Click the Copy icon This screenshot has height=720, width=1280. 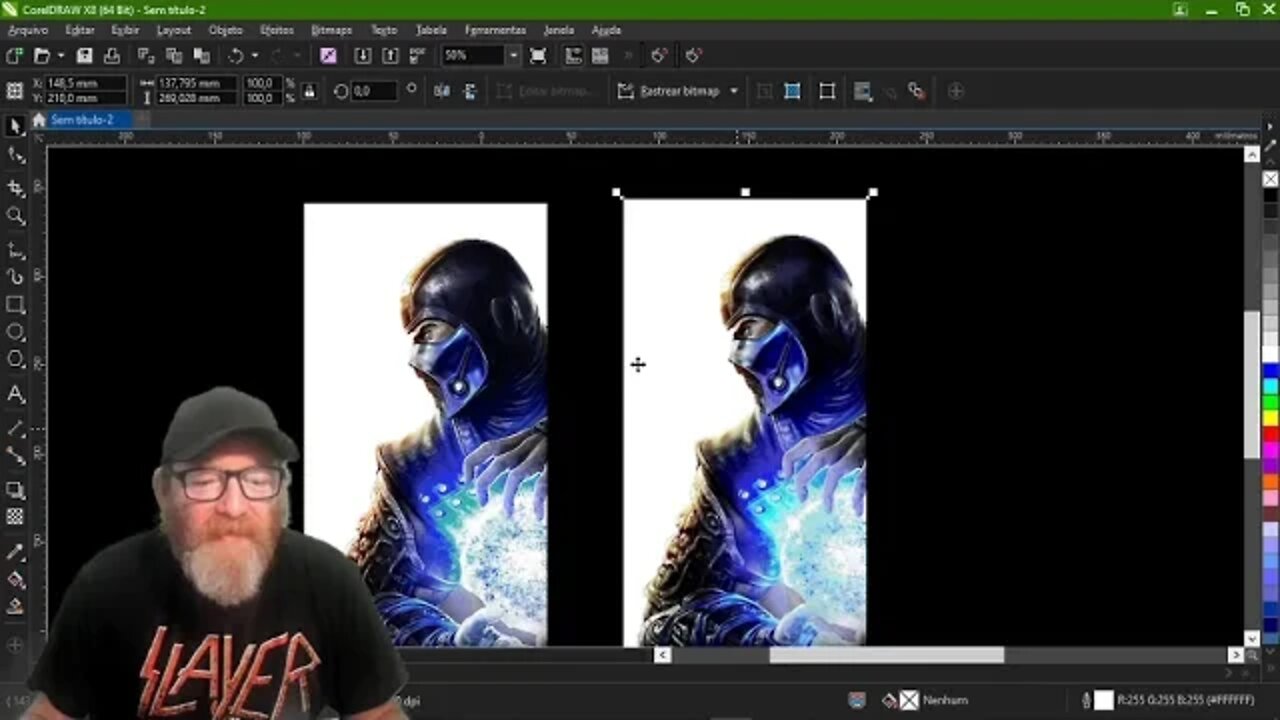[174, 56]
